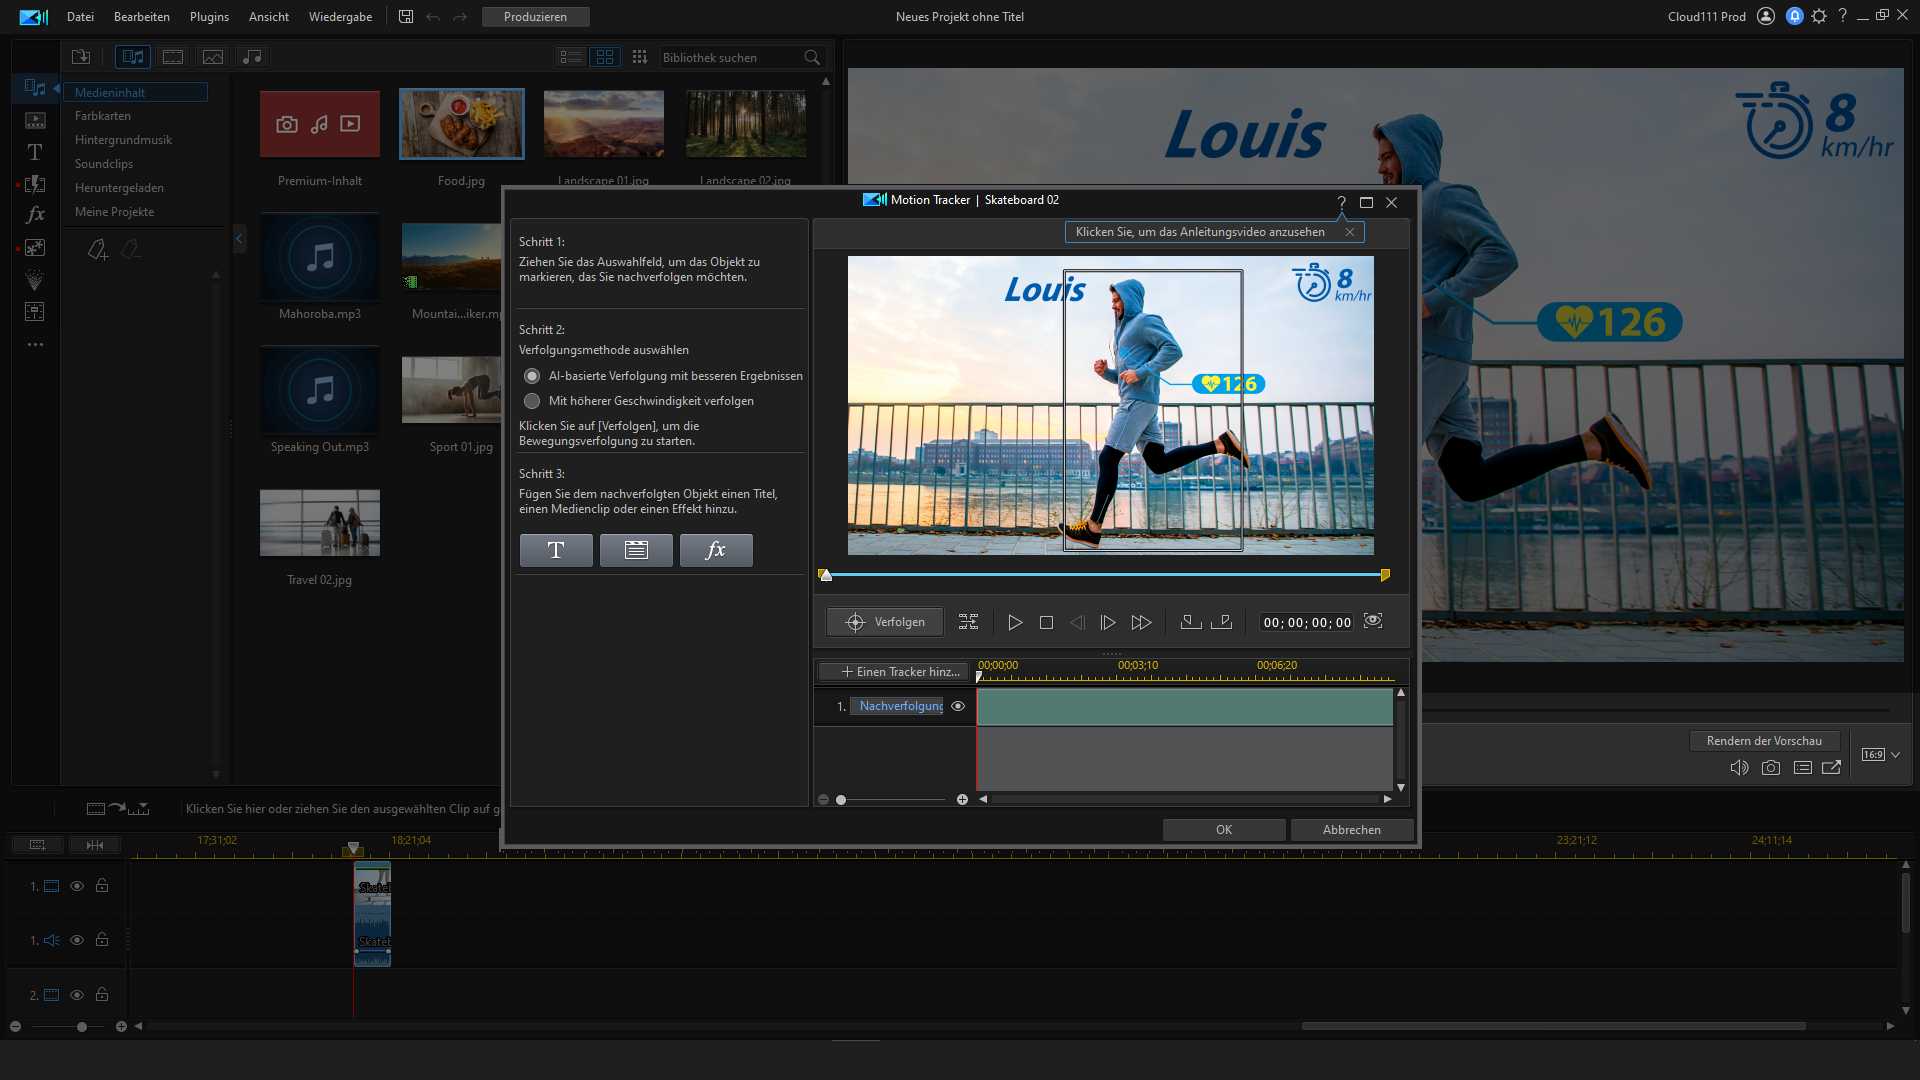Click the Verfolgen track button
Image resolution: width=1920 pixels, height=1080 pixels.
[x=884, y=622]
